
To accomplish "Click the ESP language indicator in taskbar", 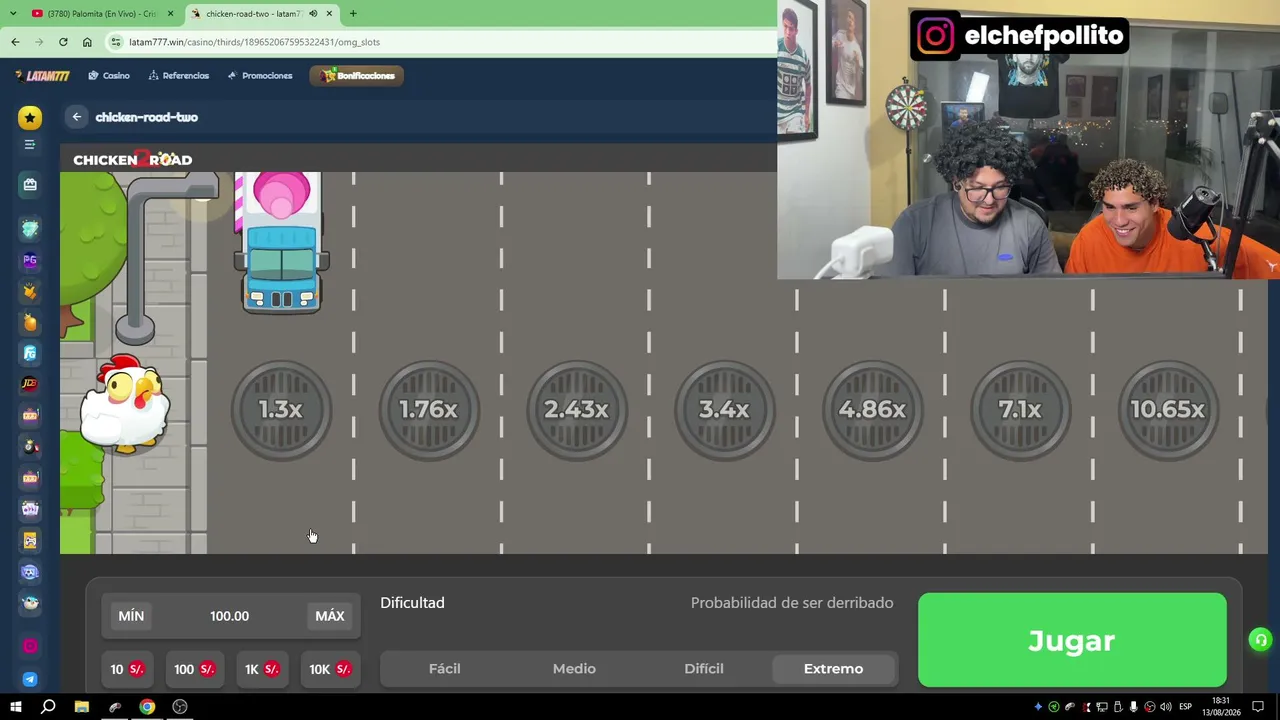I will (x=1185, y=707).
